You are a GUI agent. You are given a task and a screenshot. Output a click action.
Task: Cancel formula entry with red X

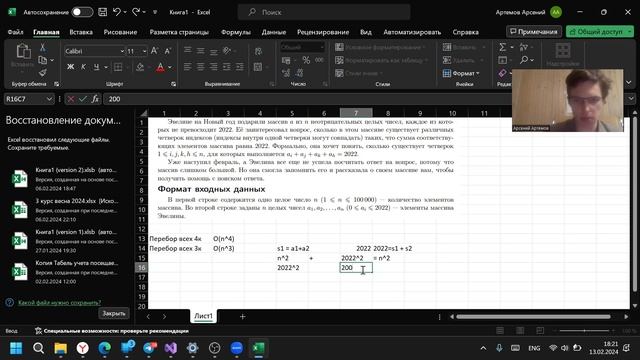71,99
